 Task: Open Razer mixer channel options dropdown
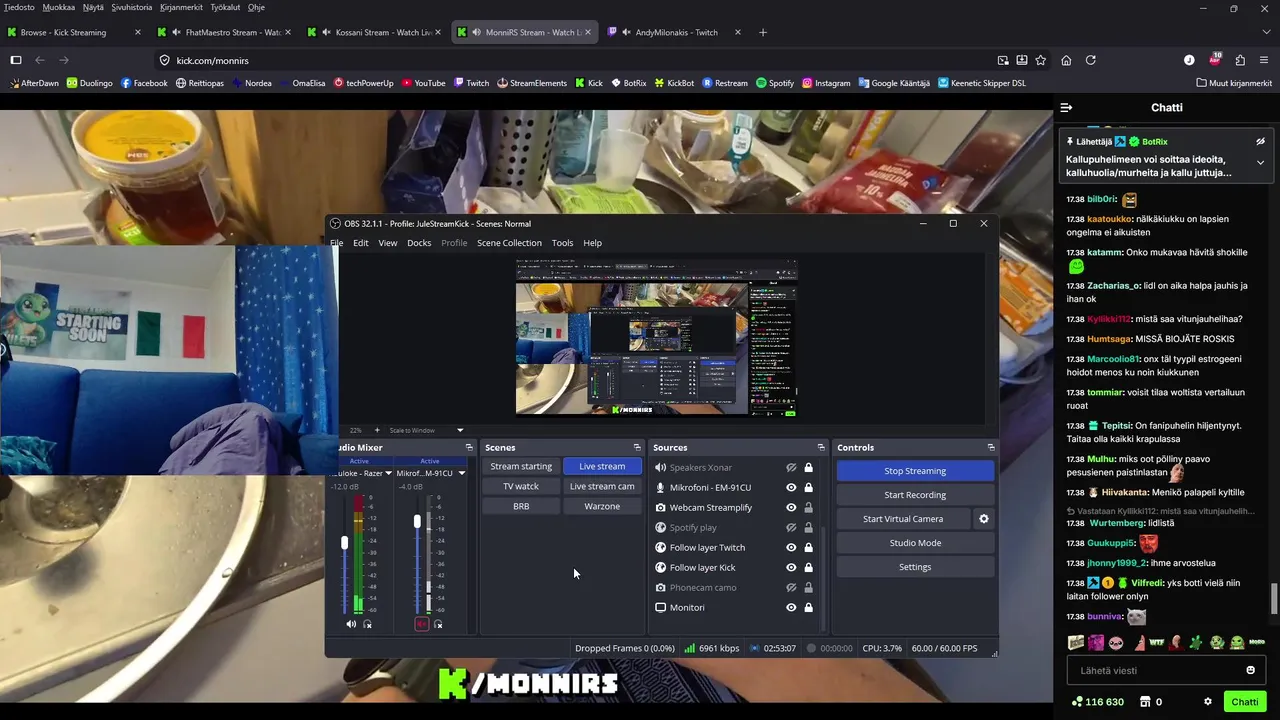[x=388, y=473]
